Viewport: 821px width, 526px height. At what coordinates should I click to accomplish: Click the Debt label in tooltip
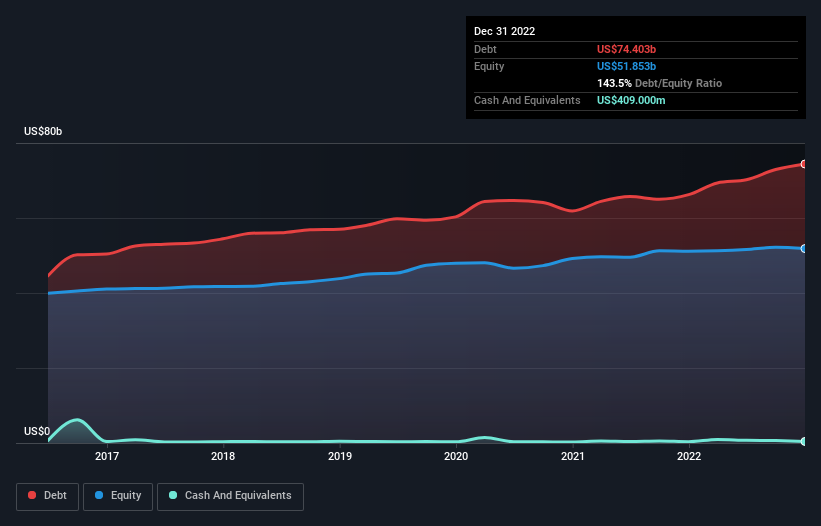point(485,49)
